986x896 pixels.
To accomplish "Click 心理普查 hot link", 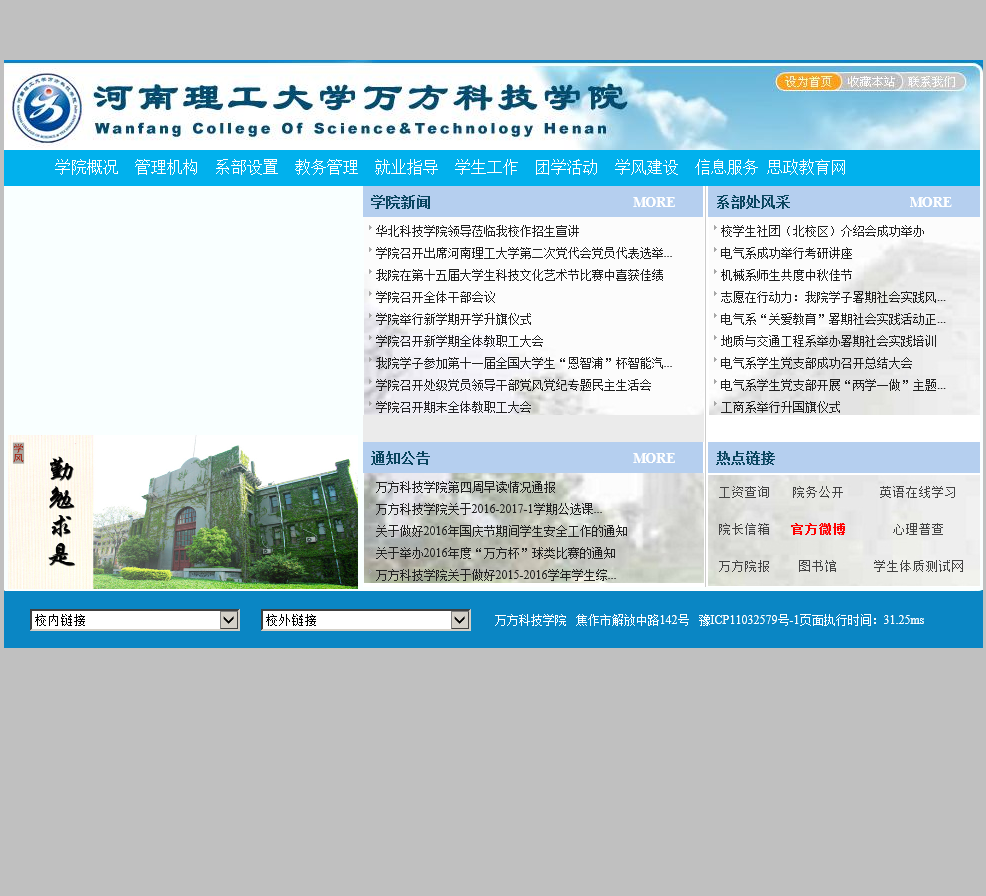I will [917, 529].
